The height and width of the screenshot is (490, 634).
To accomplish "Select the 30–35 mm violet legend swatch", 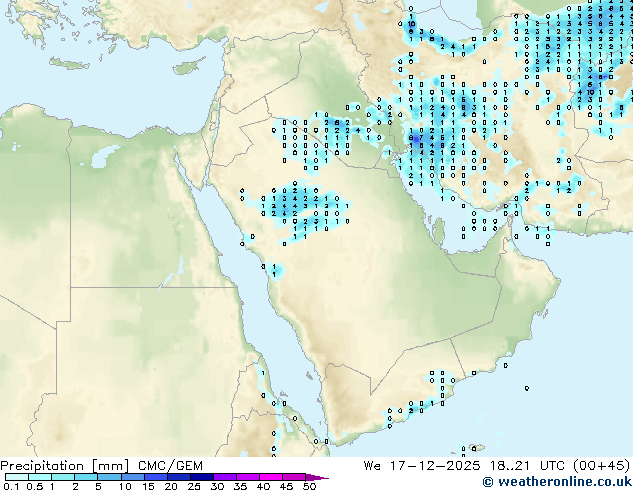I will click(225, 477).
